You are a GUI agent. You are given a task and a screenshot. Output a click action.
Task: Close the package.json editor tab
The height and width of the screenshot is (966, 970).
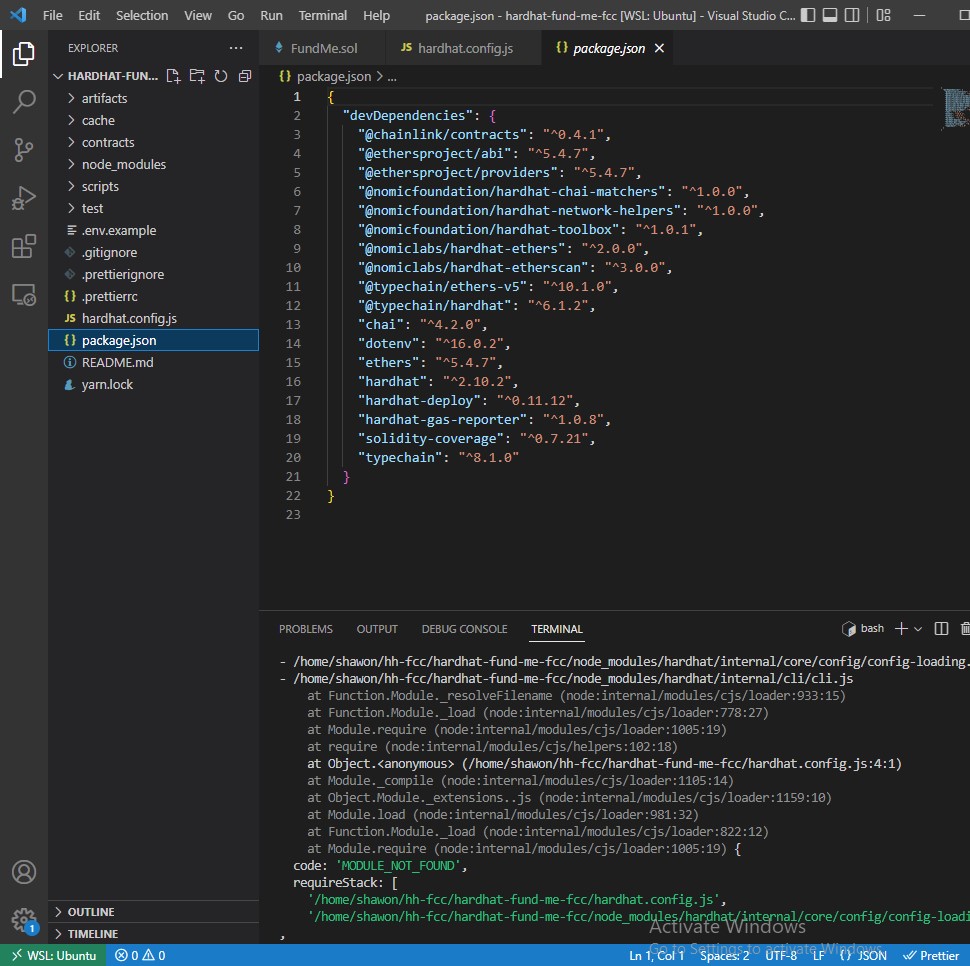coord(659,48)
